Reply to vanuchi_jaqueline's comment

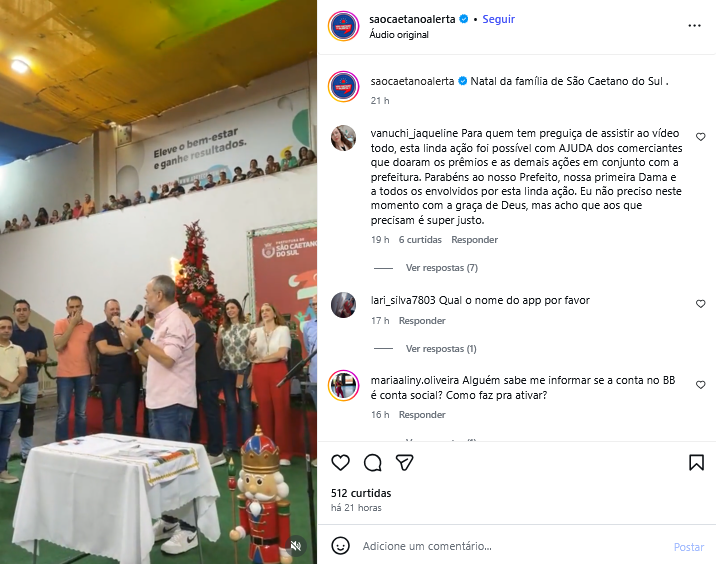(x=474, y=240)
